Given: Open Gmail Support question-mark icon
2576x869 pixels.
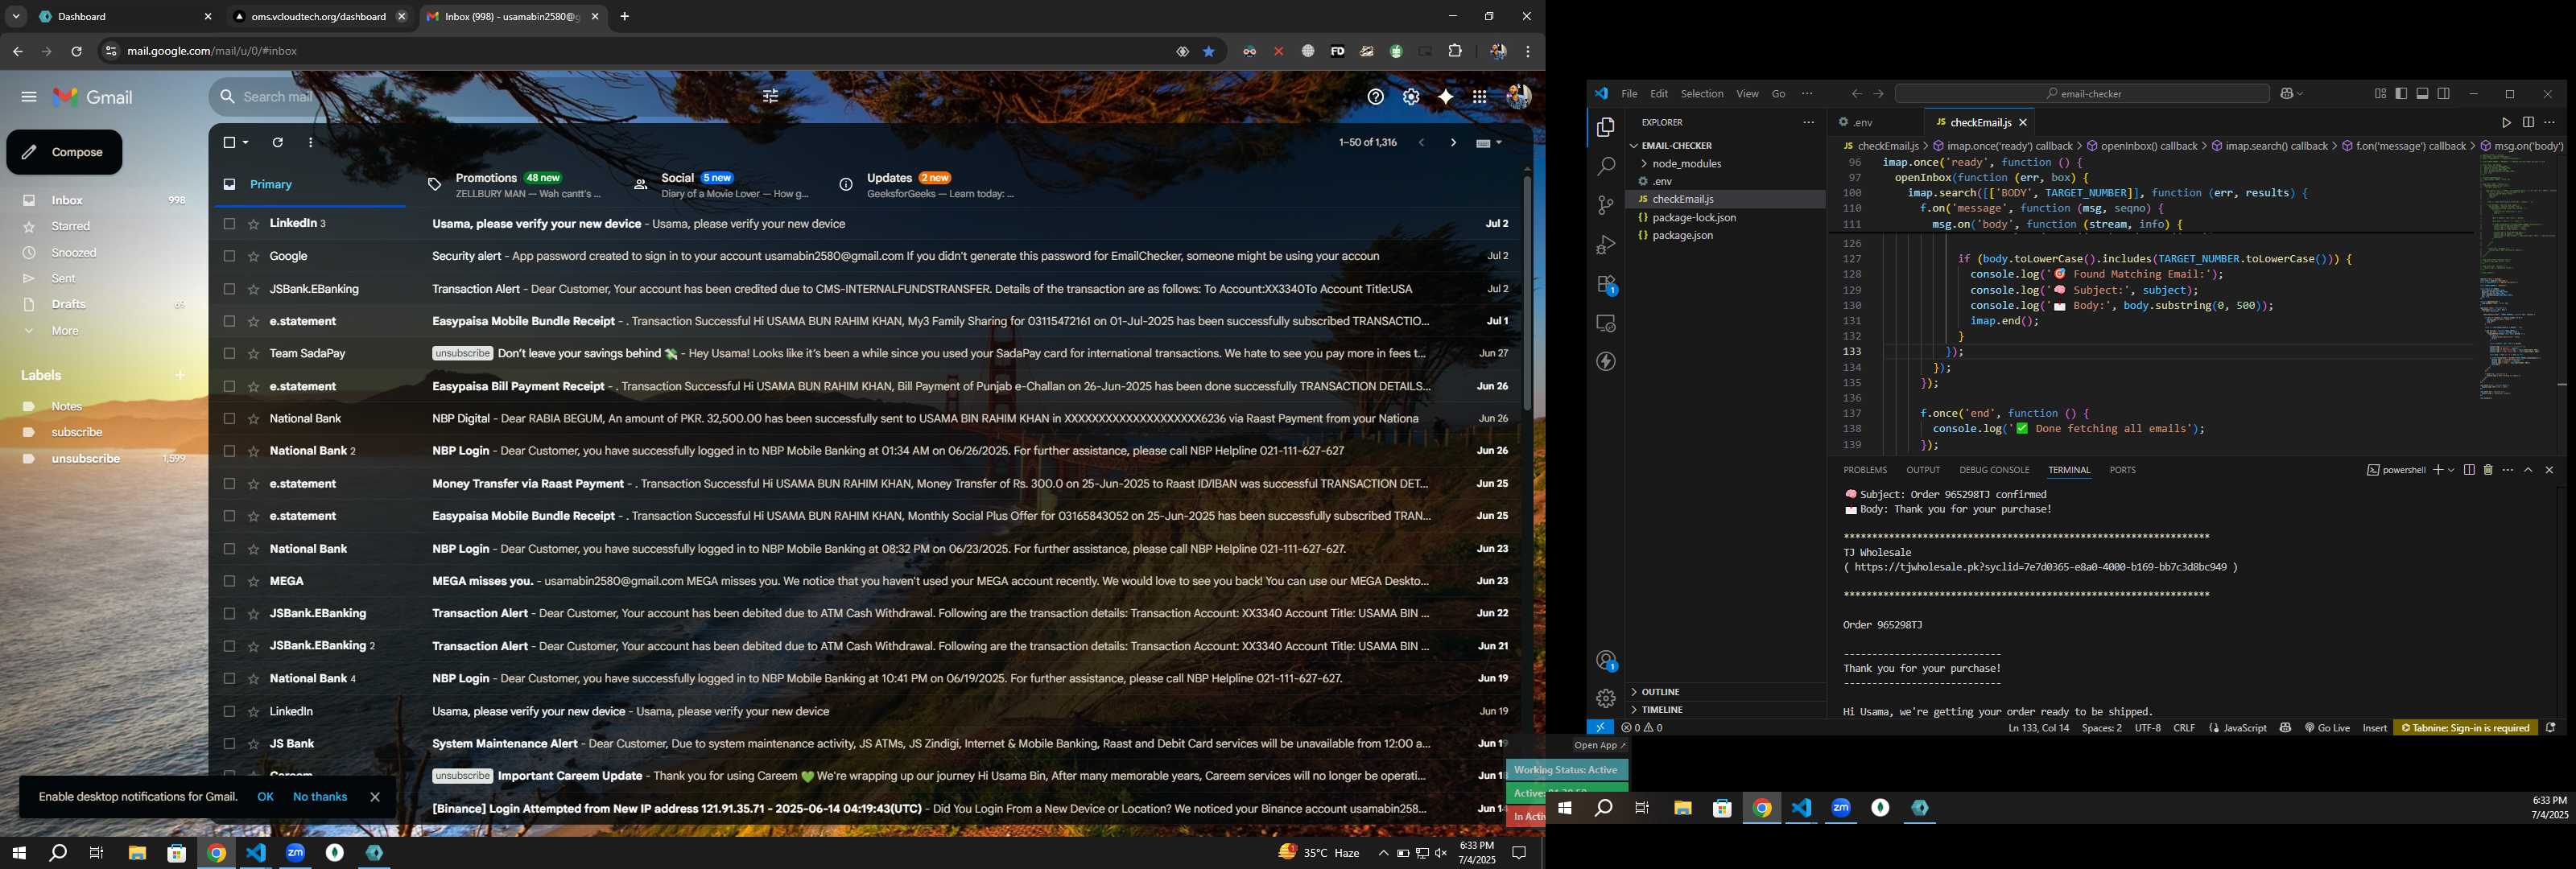Looking at the screenshot, I should [x=1376, y=97].
